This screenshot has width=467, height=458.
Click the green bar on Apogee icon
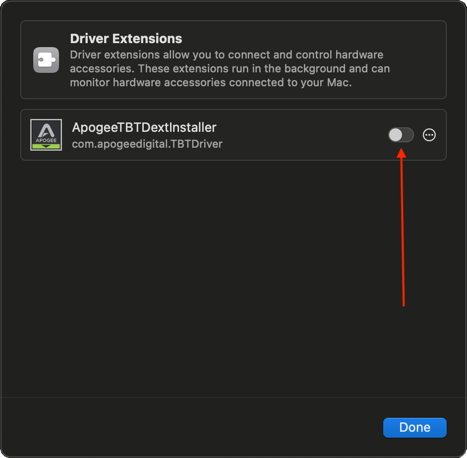click(x=46, y=146)
